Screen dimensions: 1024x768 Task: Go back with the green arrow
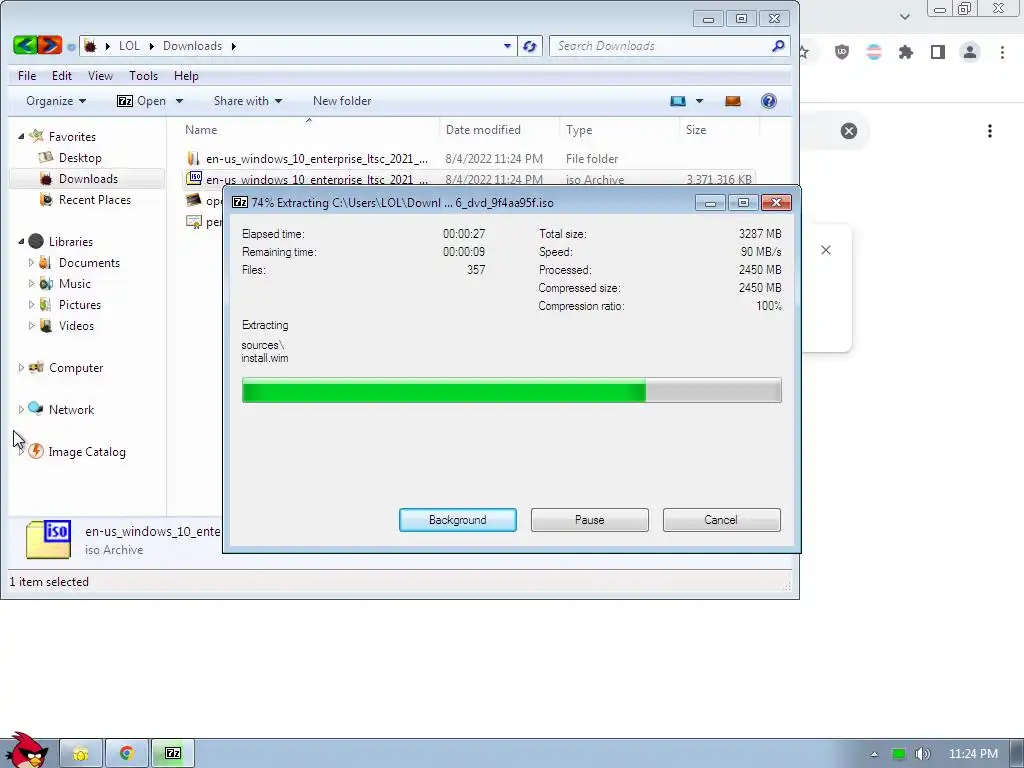[x=25, y=45]
